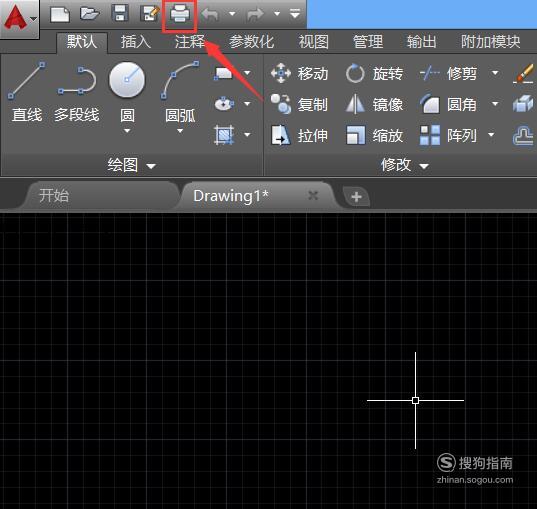Switch to the 插入 ribbon tab
Viewport: 537px width, 509px height.
click(136, 42)
